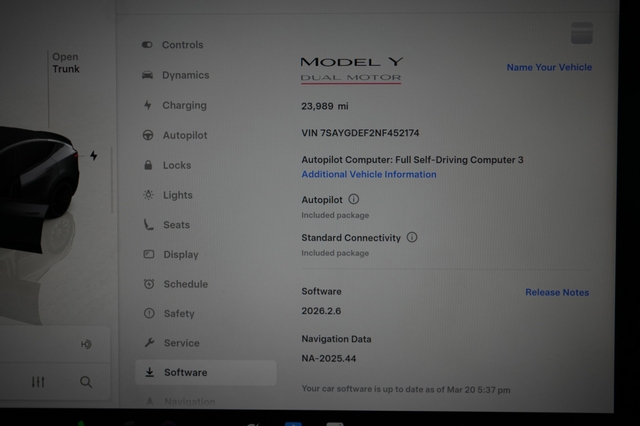Click the Schedule alarm clock icon

click(x=149, y=284)
